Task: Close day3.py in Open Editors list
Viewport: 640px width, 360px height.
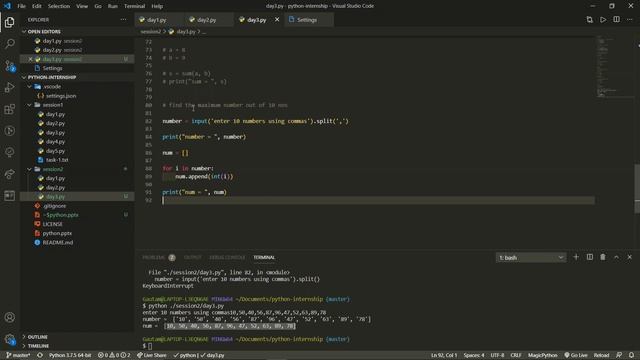Action: 30,59
